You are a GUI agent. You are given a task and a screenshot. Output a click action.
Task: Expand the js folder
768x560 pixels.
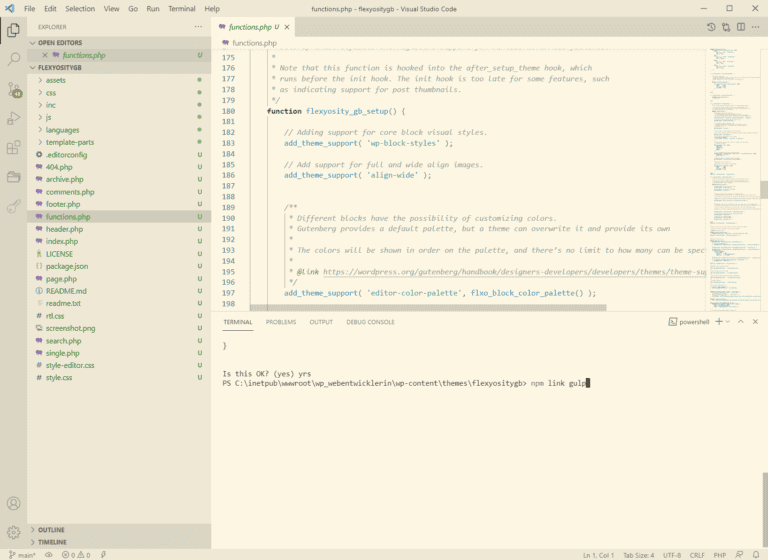coord(119,117)
